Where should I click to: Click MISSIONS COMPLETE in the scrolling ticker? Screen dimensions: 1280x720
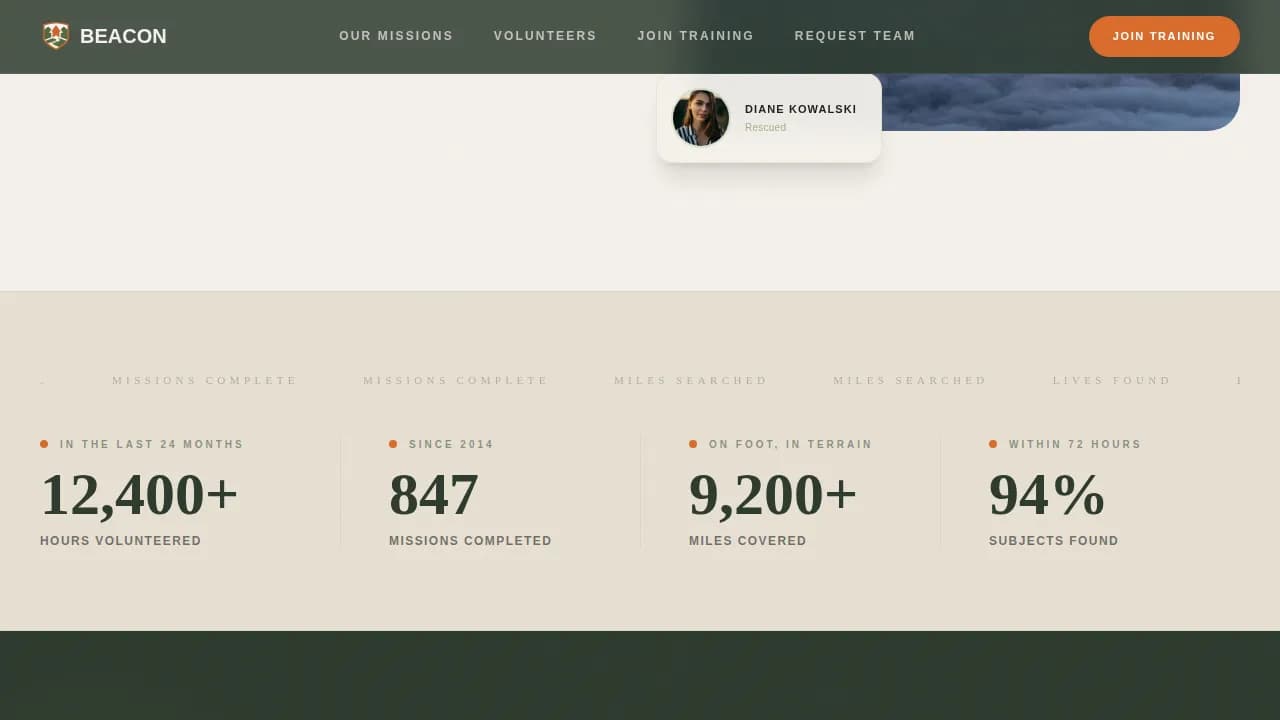pyautogui.click(x=204, y=380)
